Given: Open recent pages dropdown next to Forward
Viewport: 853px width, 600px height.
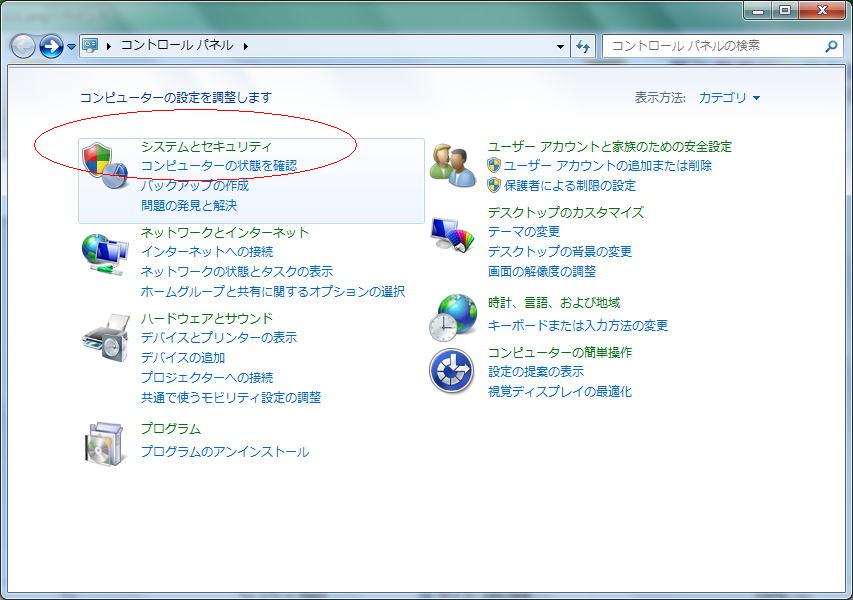Looking at the screenshot, I should 71,47.
